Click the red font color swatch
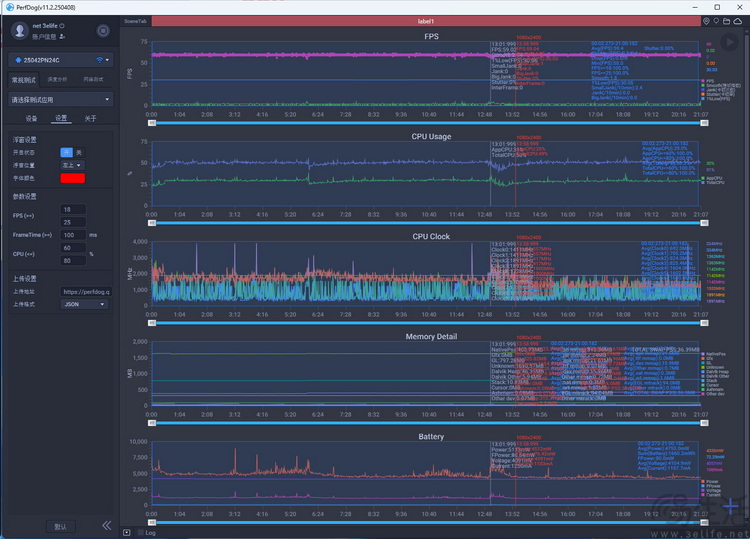This screenshot has height=539, width=750. coord(73,178)
